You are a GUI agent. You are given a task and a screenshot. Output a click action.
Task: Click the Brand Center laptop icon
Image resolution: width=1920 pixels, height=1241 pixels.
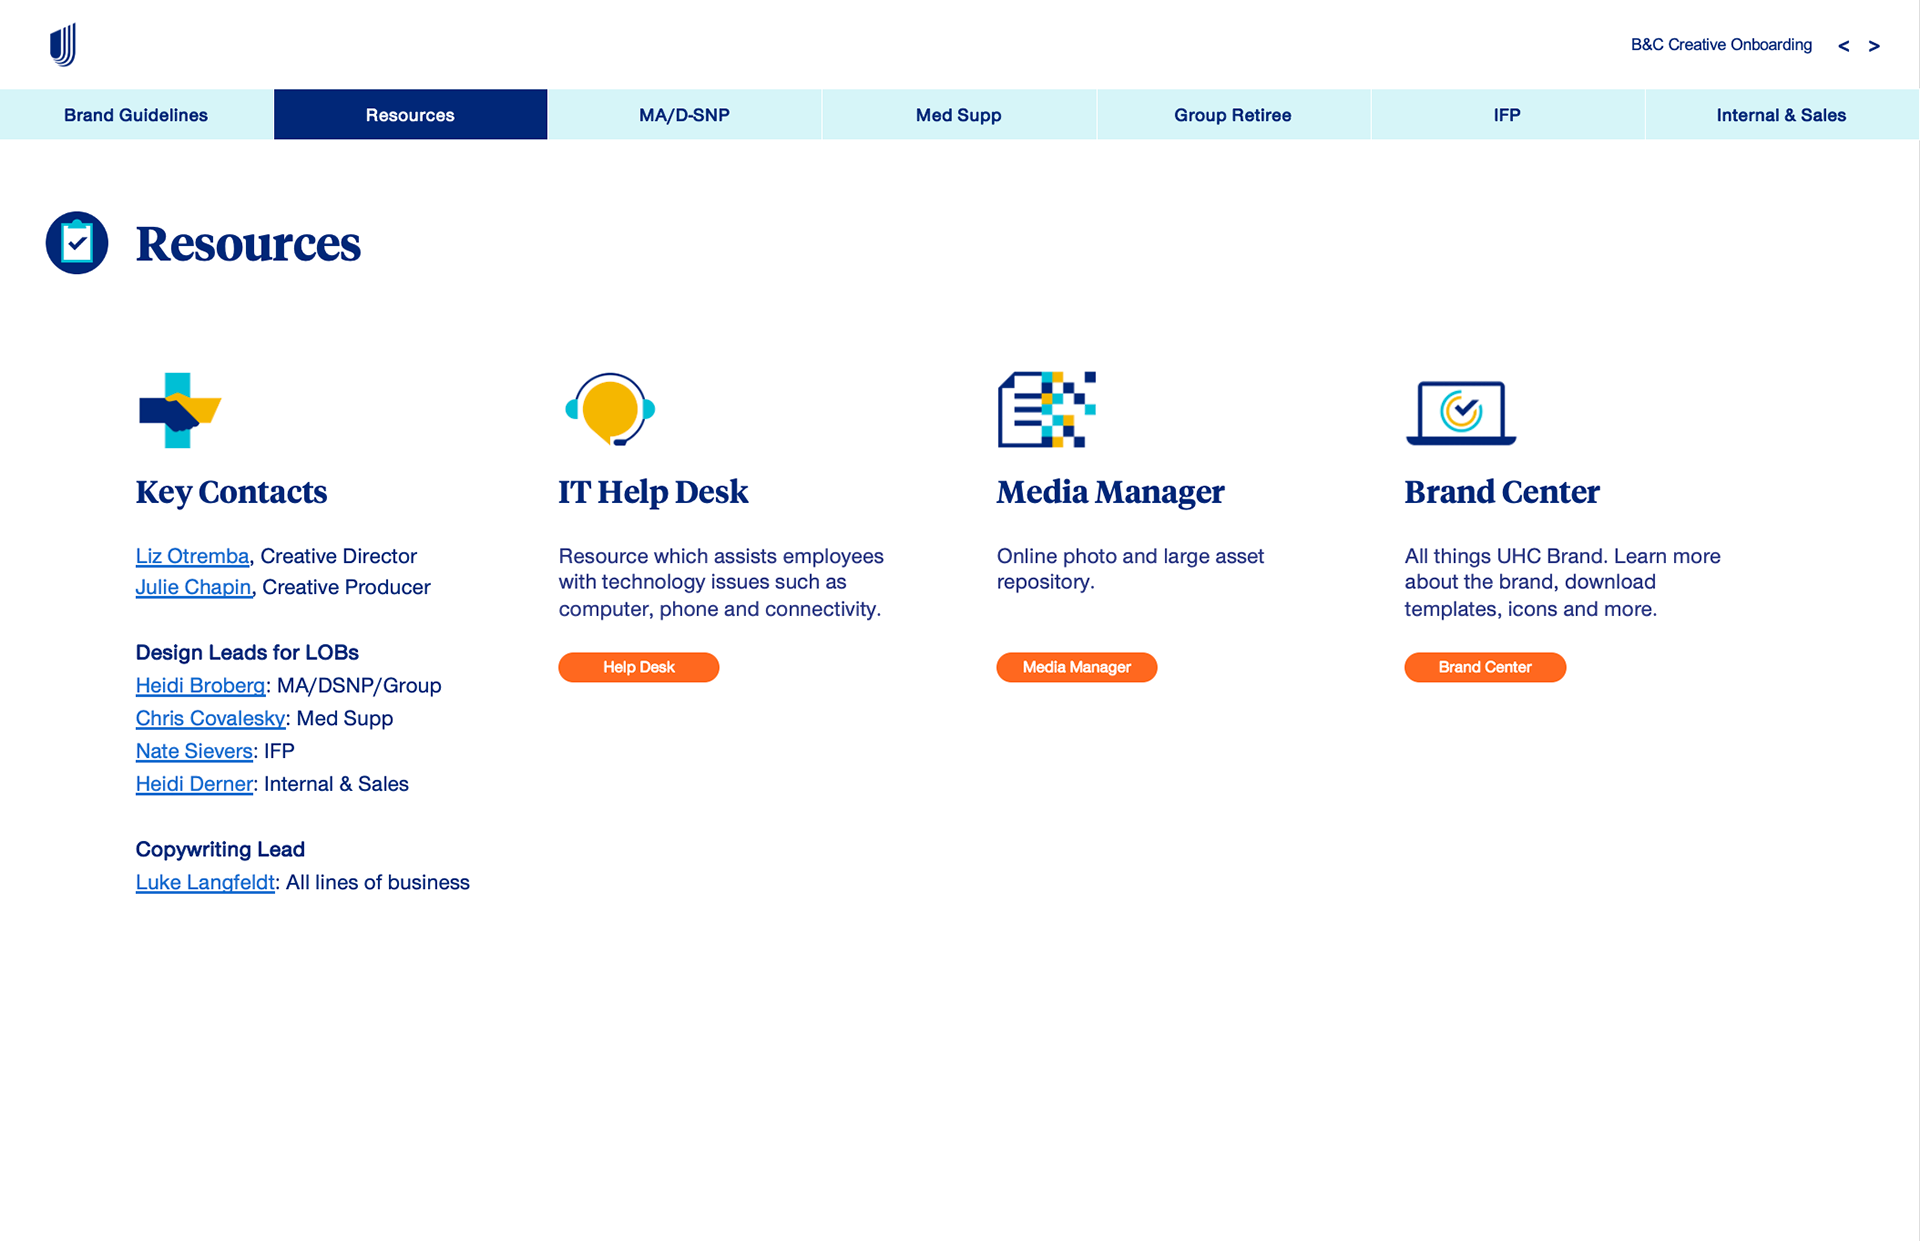(x=1461, y=412)
